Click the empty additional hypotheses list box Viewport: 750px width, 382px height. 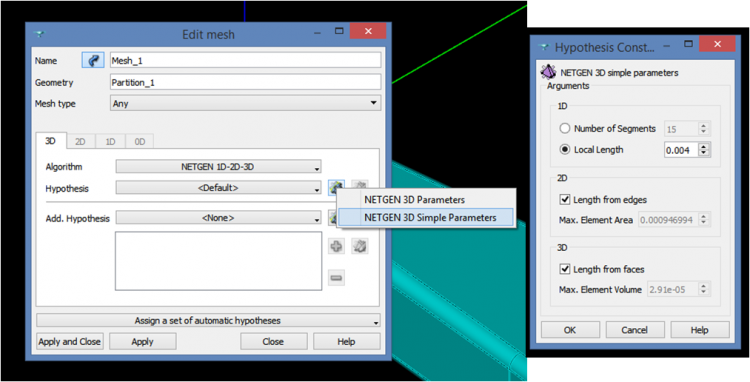pyautogui.click(x=218, y=261)
